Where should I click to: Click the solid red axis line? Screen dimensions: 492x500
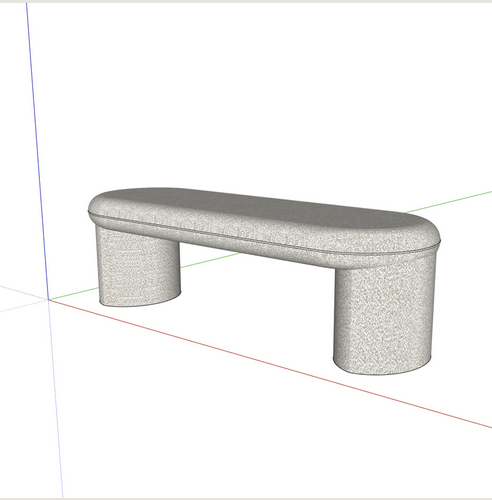270,364
